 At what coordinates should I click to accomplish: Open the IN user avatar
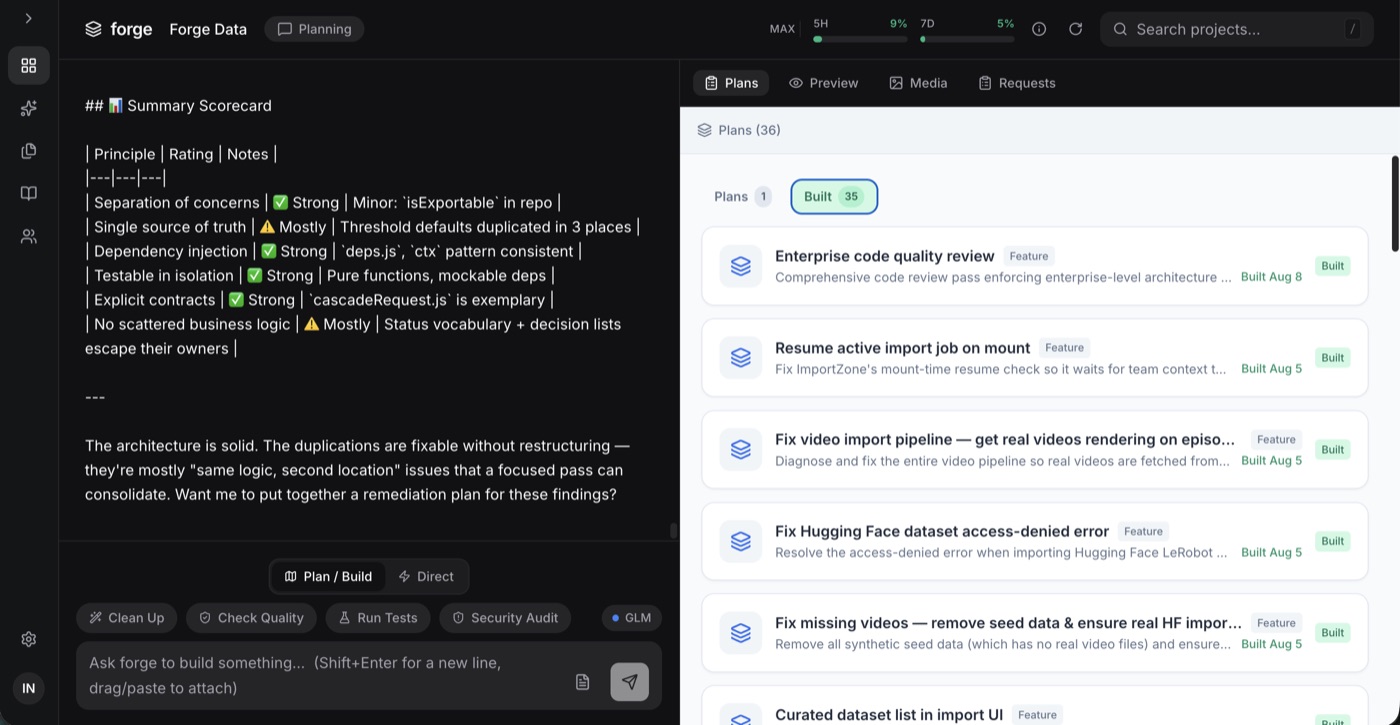29,688
